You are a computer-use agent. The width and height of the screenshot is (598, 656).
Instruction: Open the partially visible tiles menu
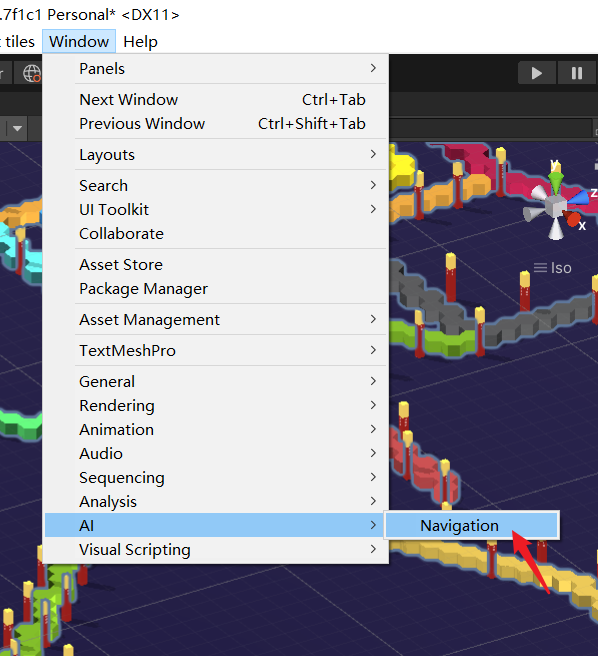[x=18, y=41]
